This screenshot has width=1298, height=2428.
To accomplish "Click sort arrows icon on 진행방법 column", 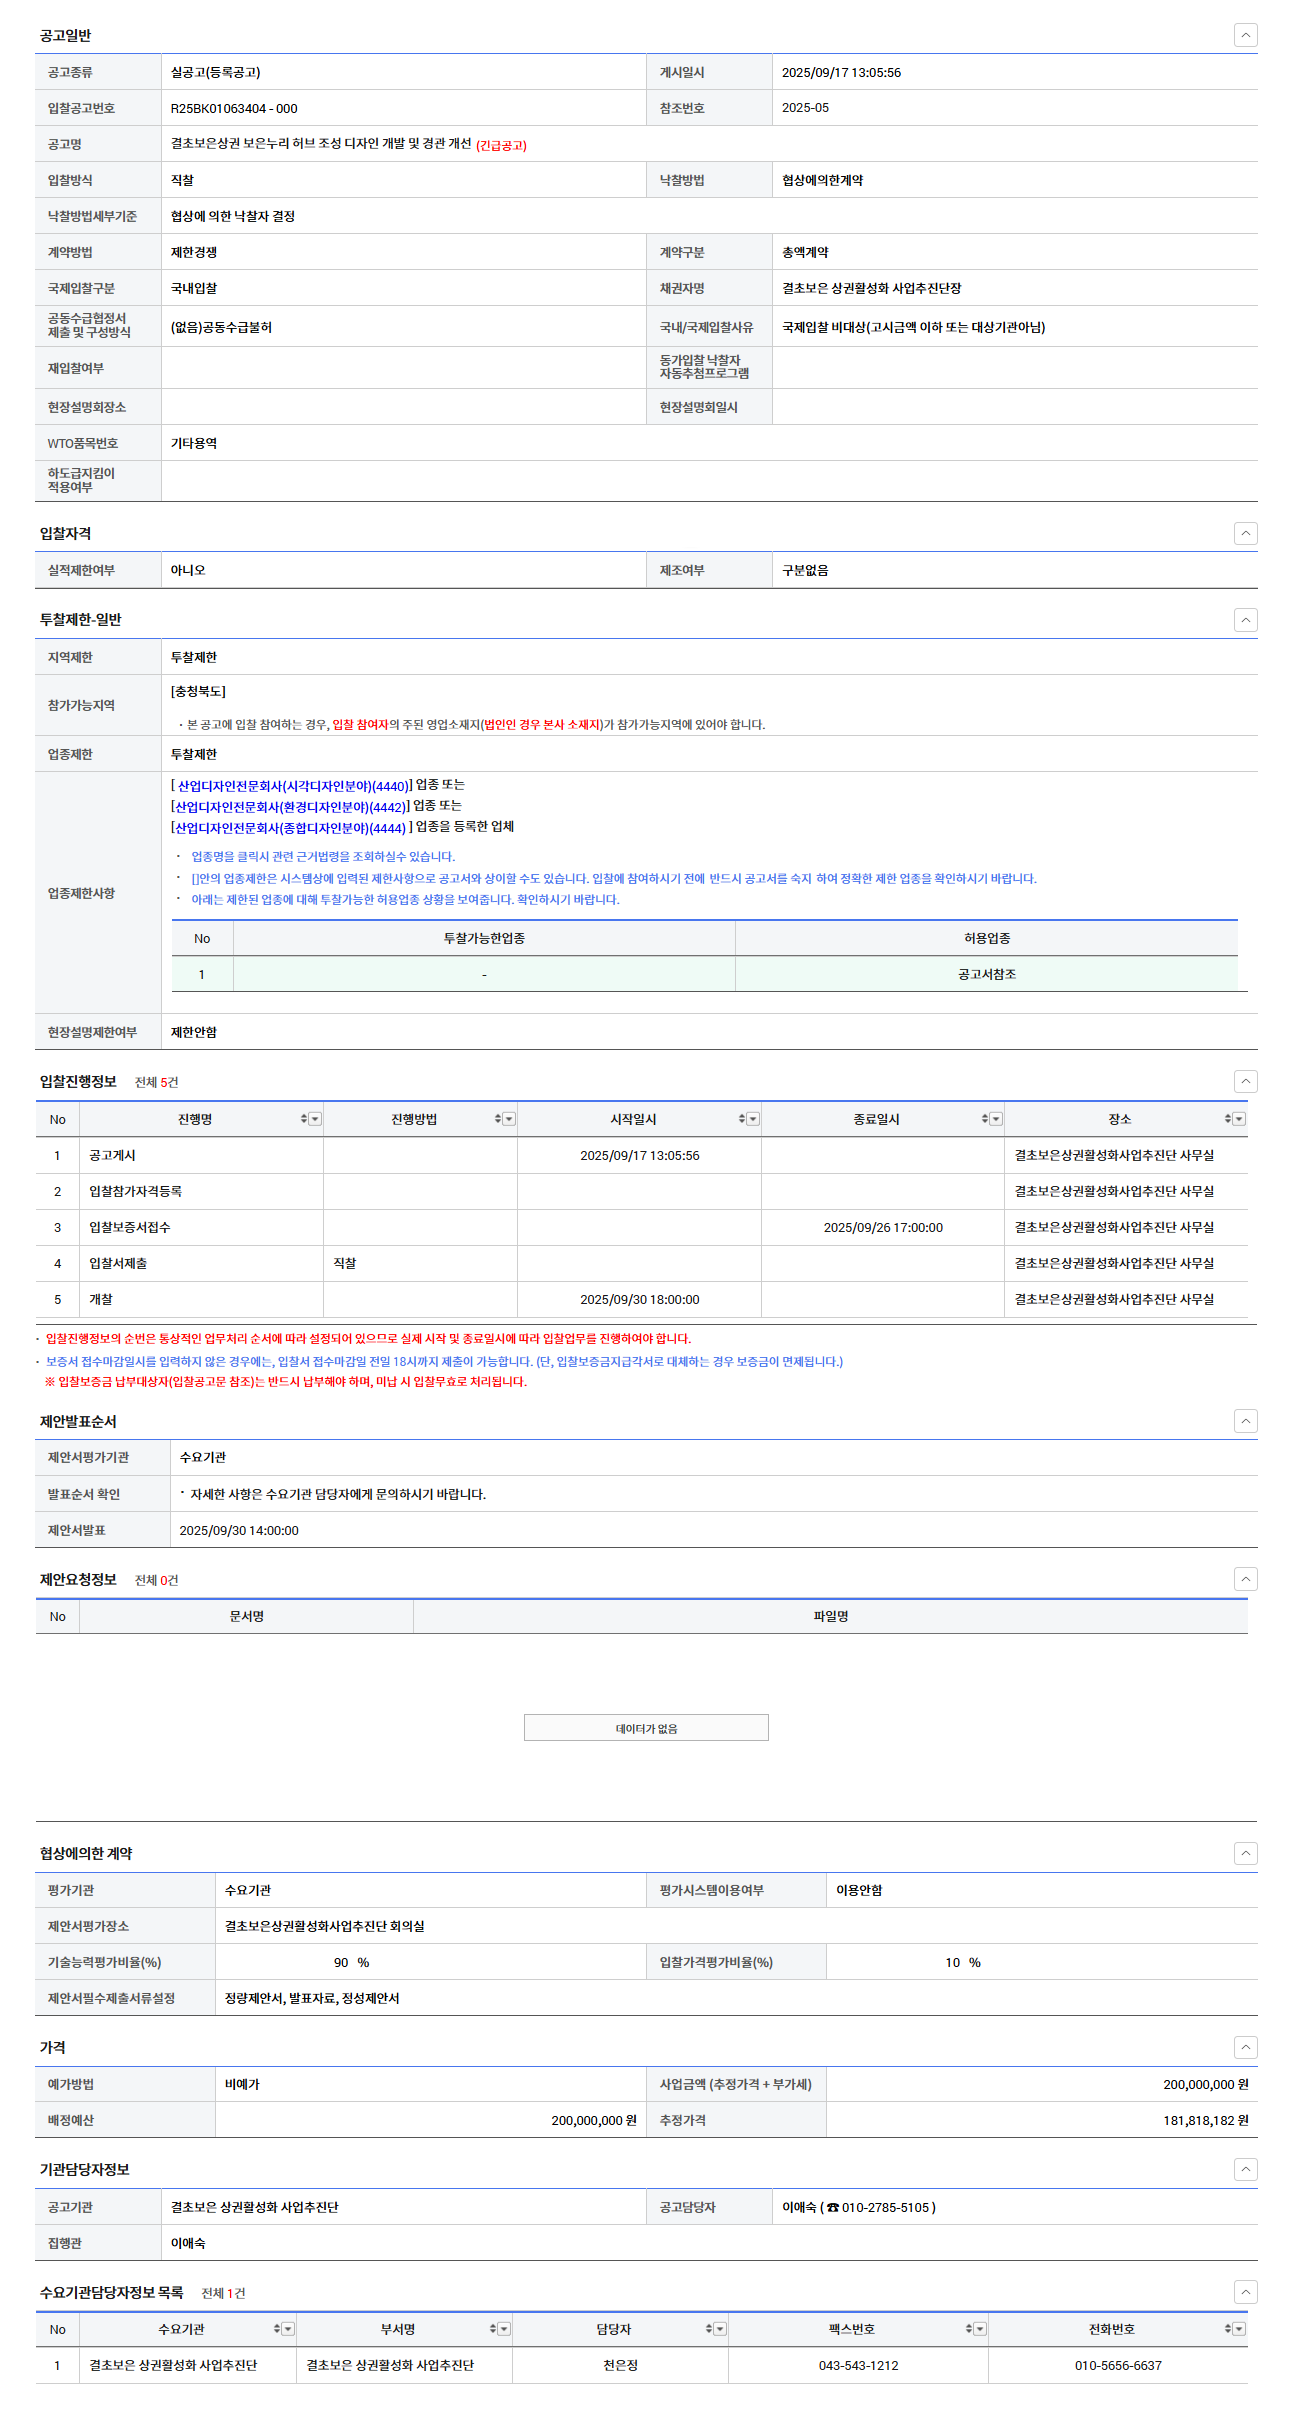I will [x=498, y=1119].
